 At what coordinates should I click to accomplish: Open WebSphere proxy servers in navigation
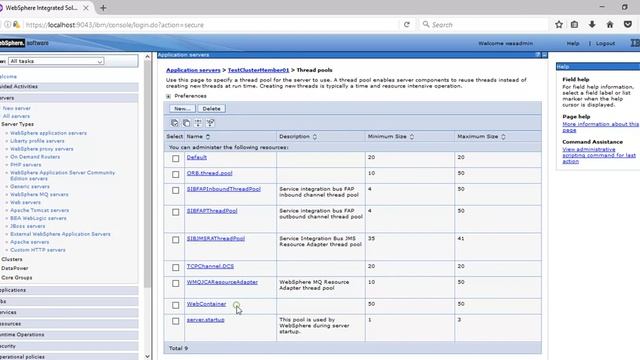42,149
